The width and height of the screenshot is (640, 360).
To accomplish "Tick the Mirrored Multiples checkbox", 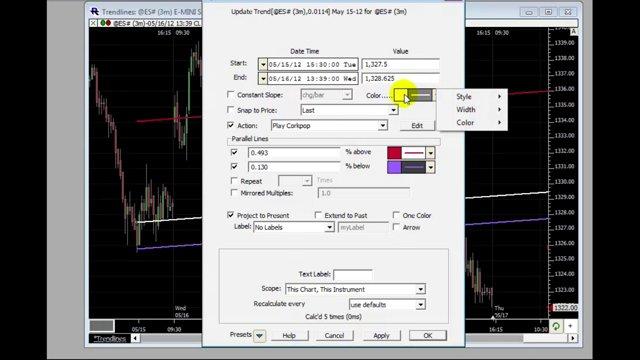I will tap(234, 193).
